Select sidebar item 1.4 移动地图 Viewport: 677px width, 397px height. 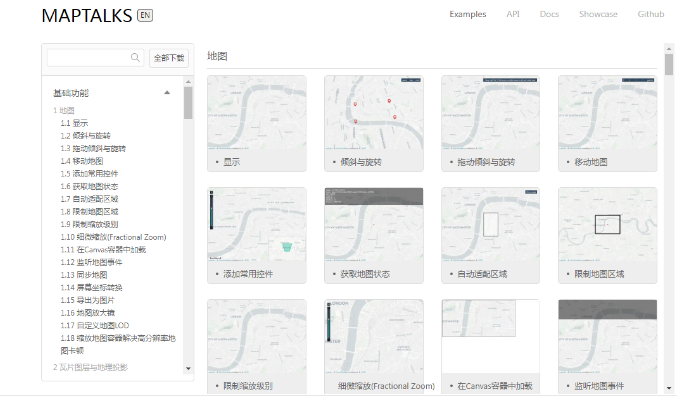(82, 161)
